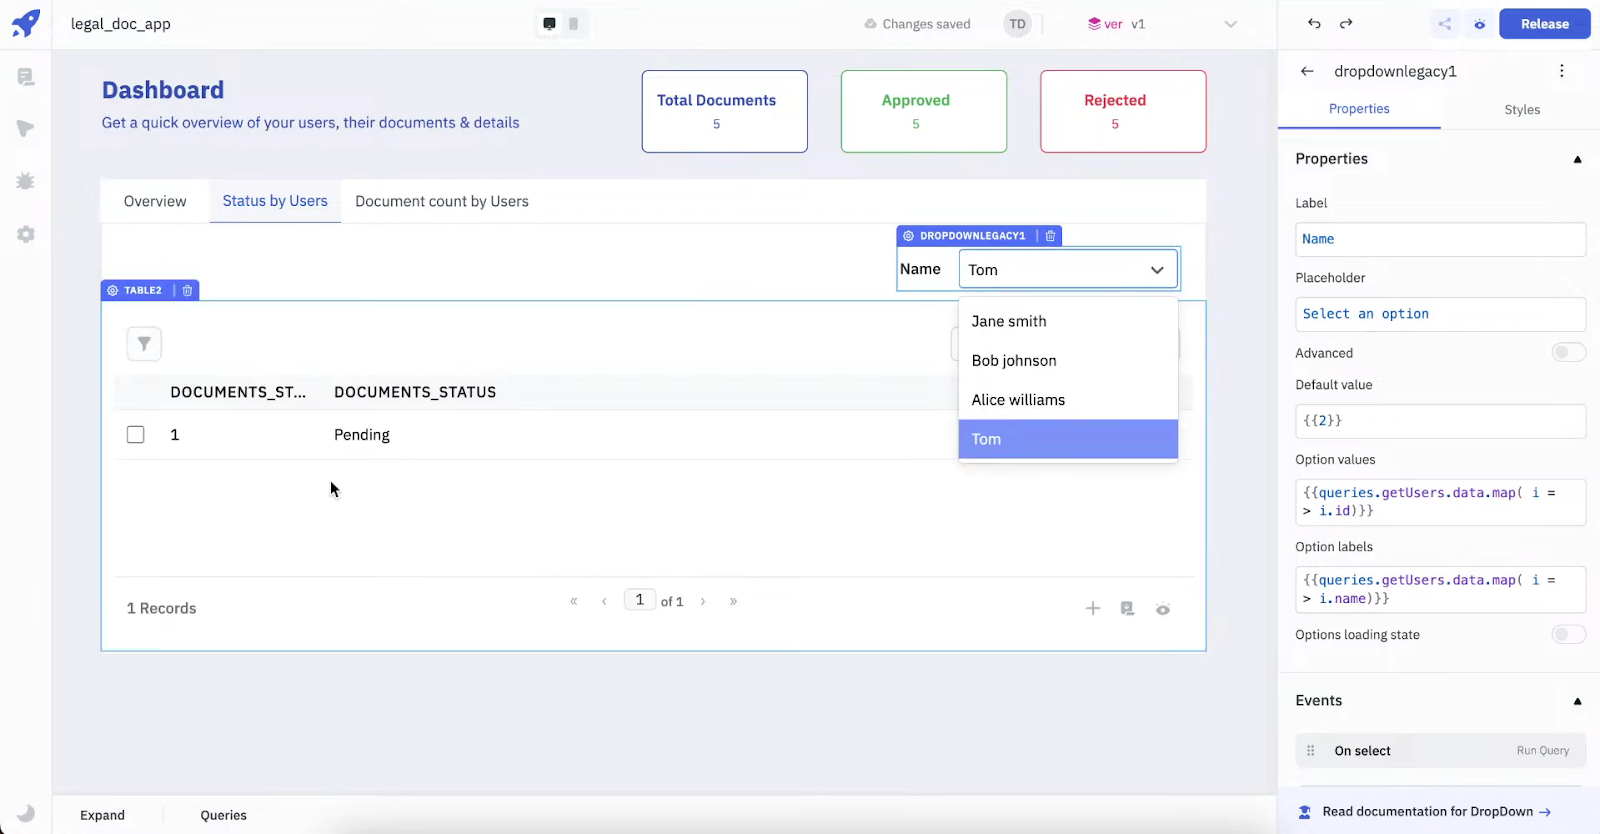
Task: Edit the Default value field
Action: click(x=1441, y=421)
